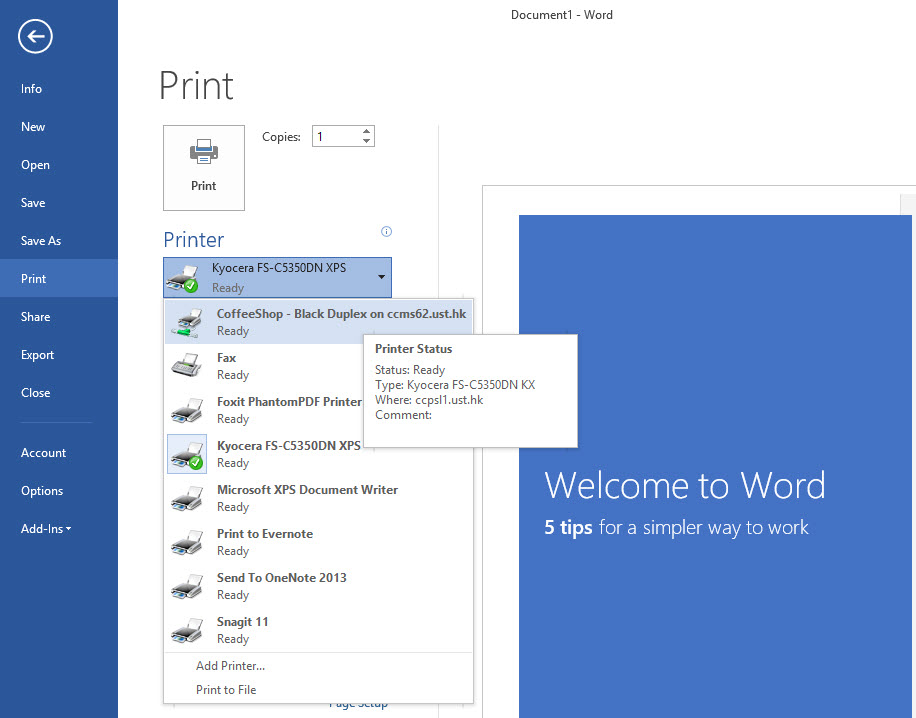Choose Print to File option

point(226,690)
